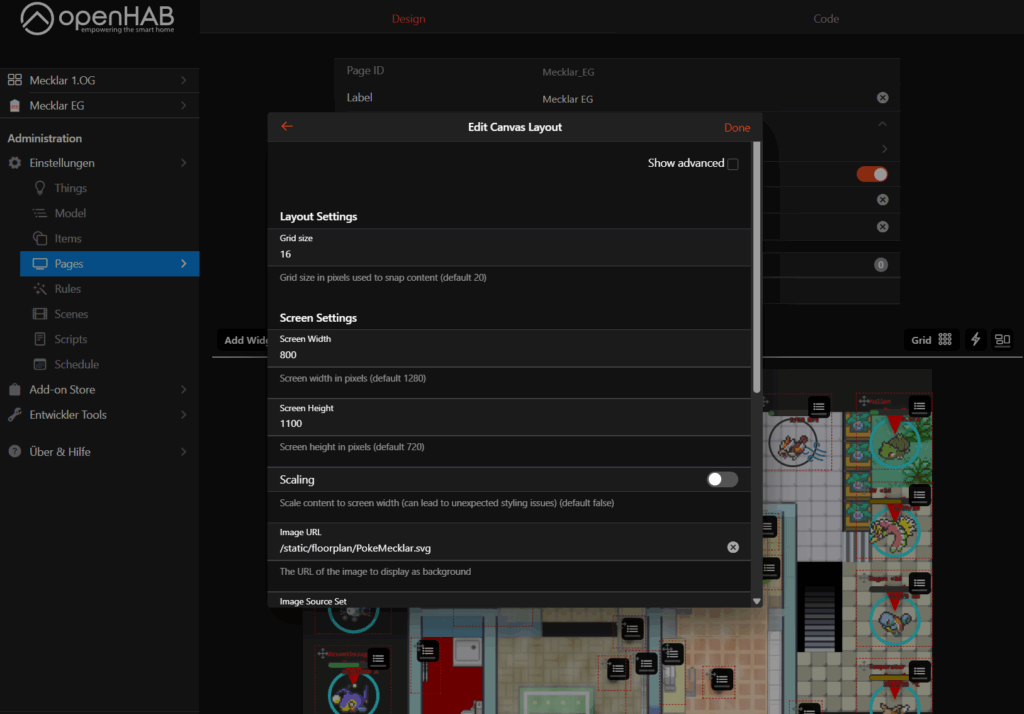Click the Items stacked-squares icon
This screenshot has width=1024, height=714.
pos(40,238)
